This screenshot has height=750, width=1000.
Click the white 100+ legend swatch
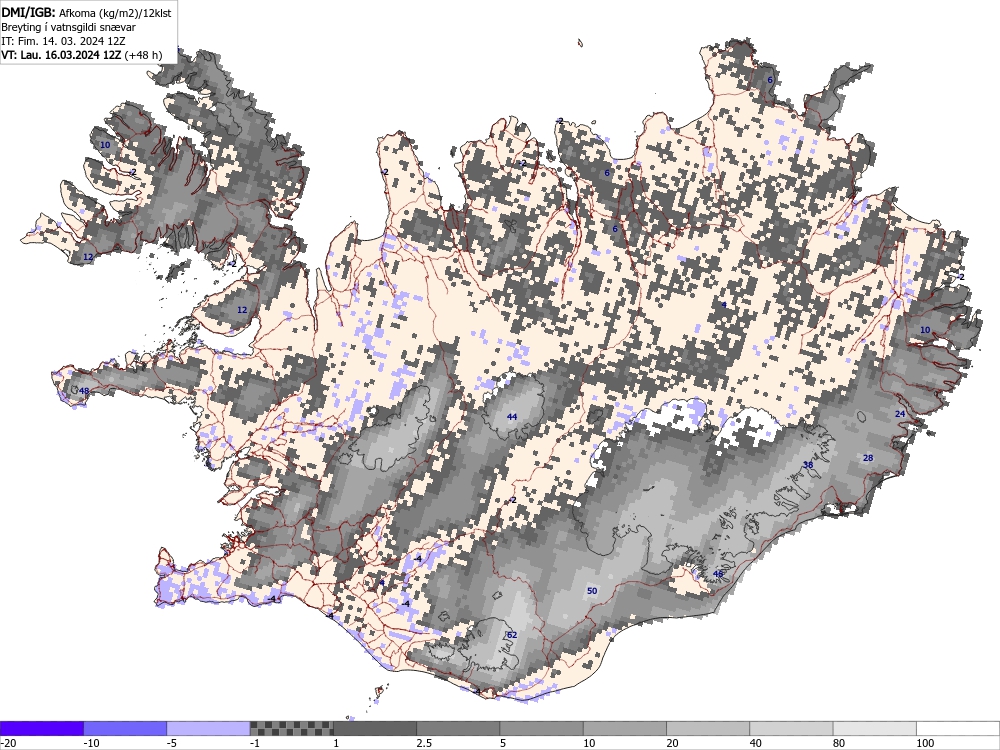point(958,728)
